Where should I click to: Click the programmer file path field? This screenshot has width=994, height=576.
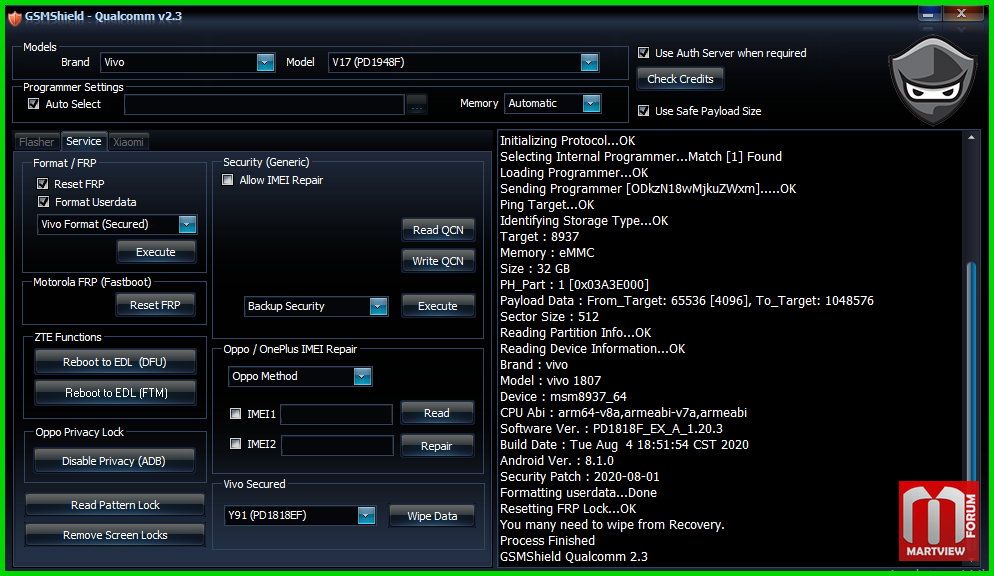[x=264, y=105]
